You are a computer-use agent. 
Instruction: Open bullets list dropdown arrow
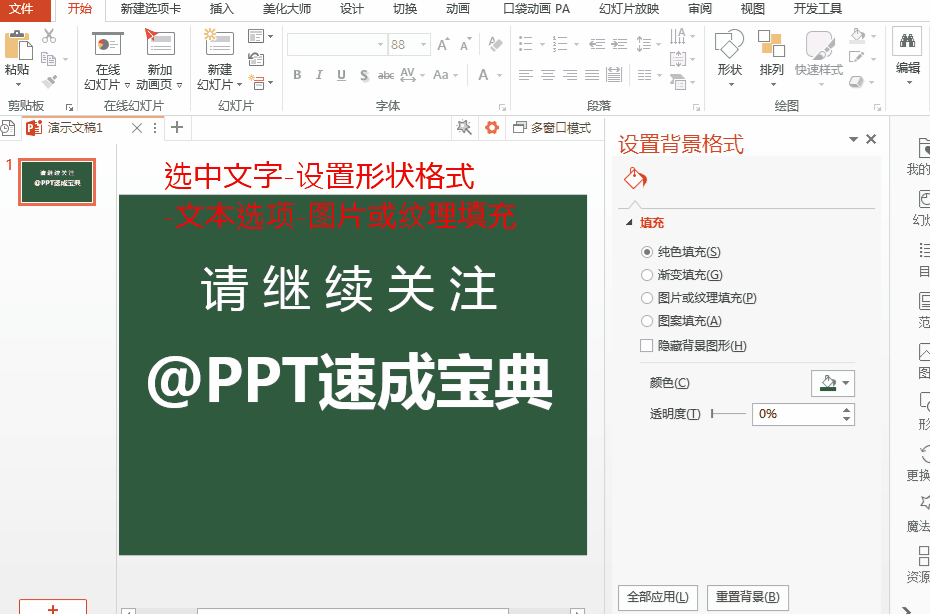pos(542,44)
